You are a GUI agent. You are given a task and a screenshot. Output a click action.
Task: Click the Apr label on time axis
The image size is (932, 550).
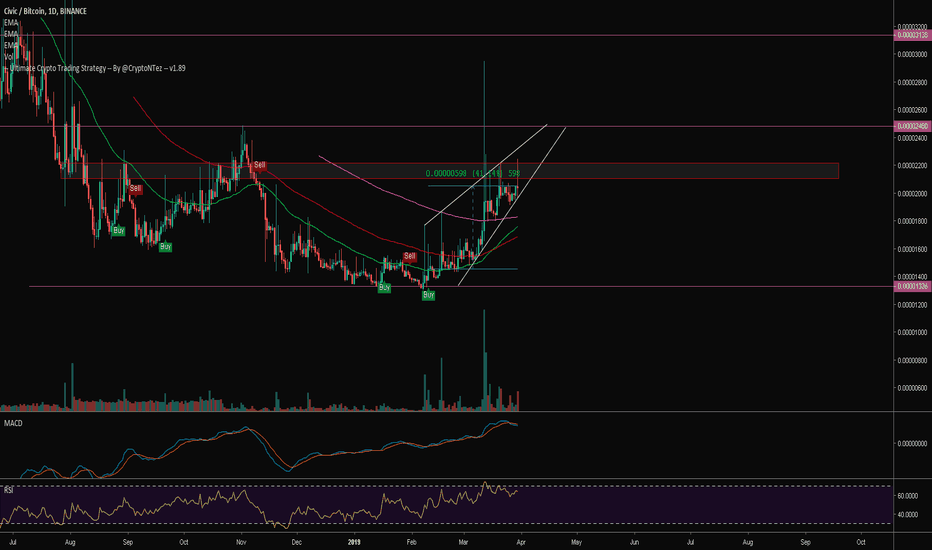coord(521,542)
